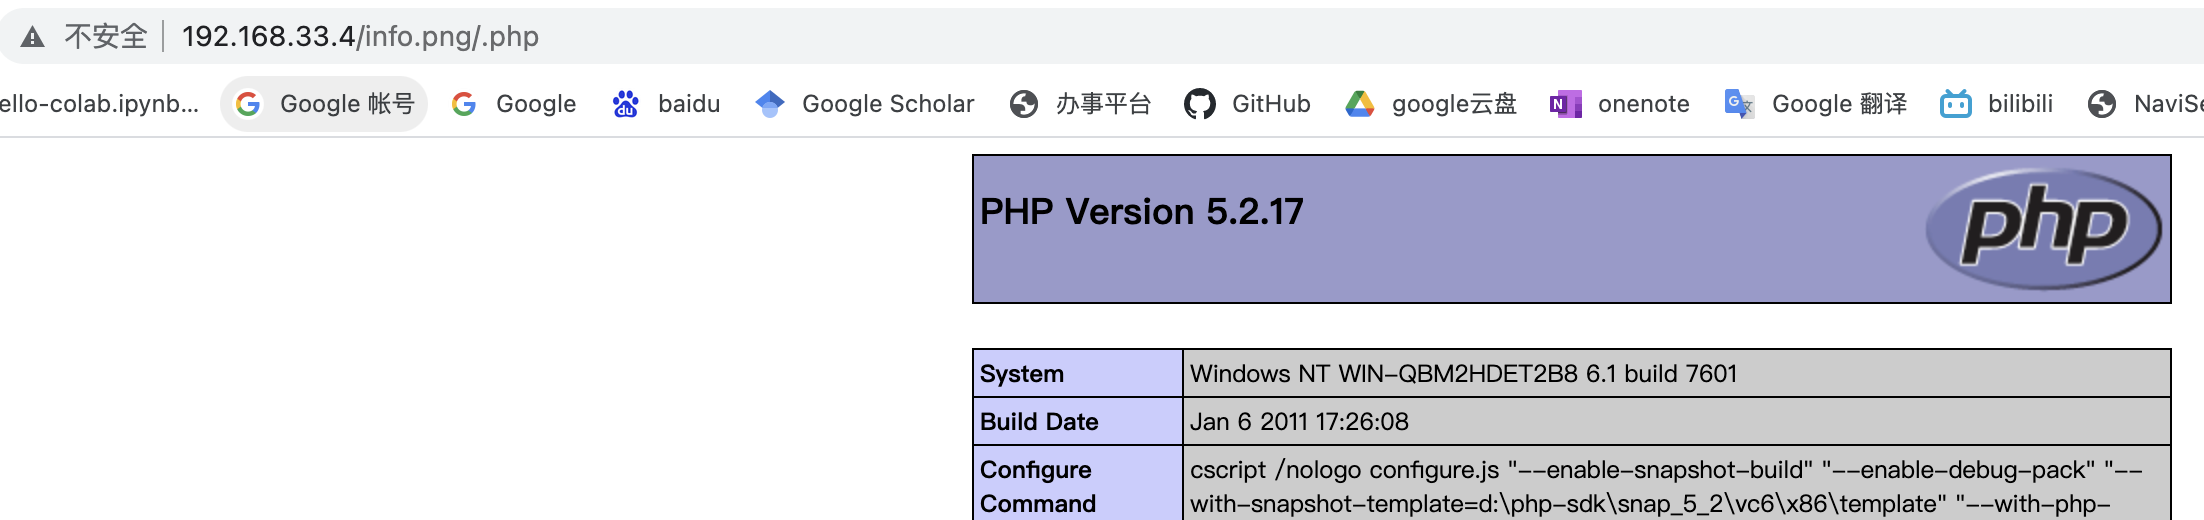This screenshot has height=520, width=2204.
Task: Click the Google bookmark G icon
Action: point(464,104)
